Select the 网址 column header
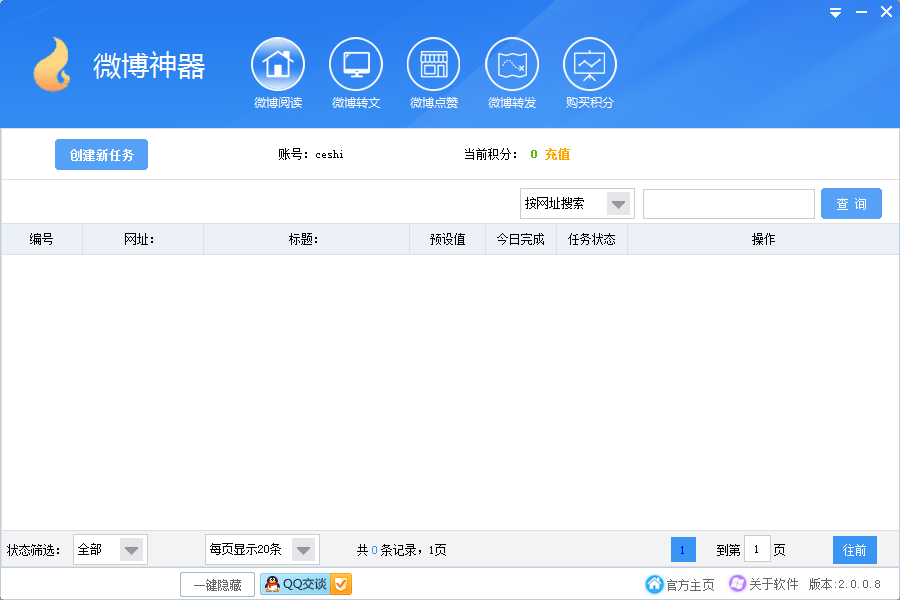This screenshot has height=600, width=900. [x=142, y=238]
